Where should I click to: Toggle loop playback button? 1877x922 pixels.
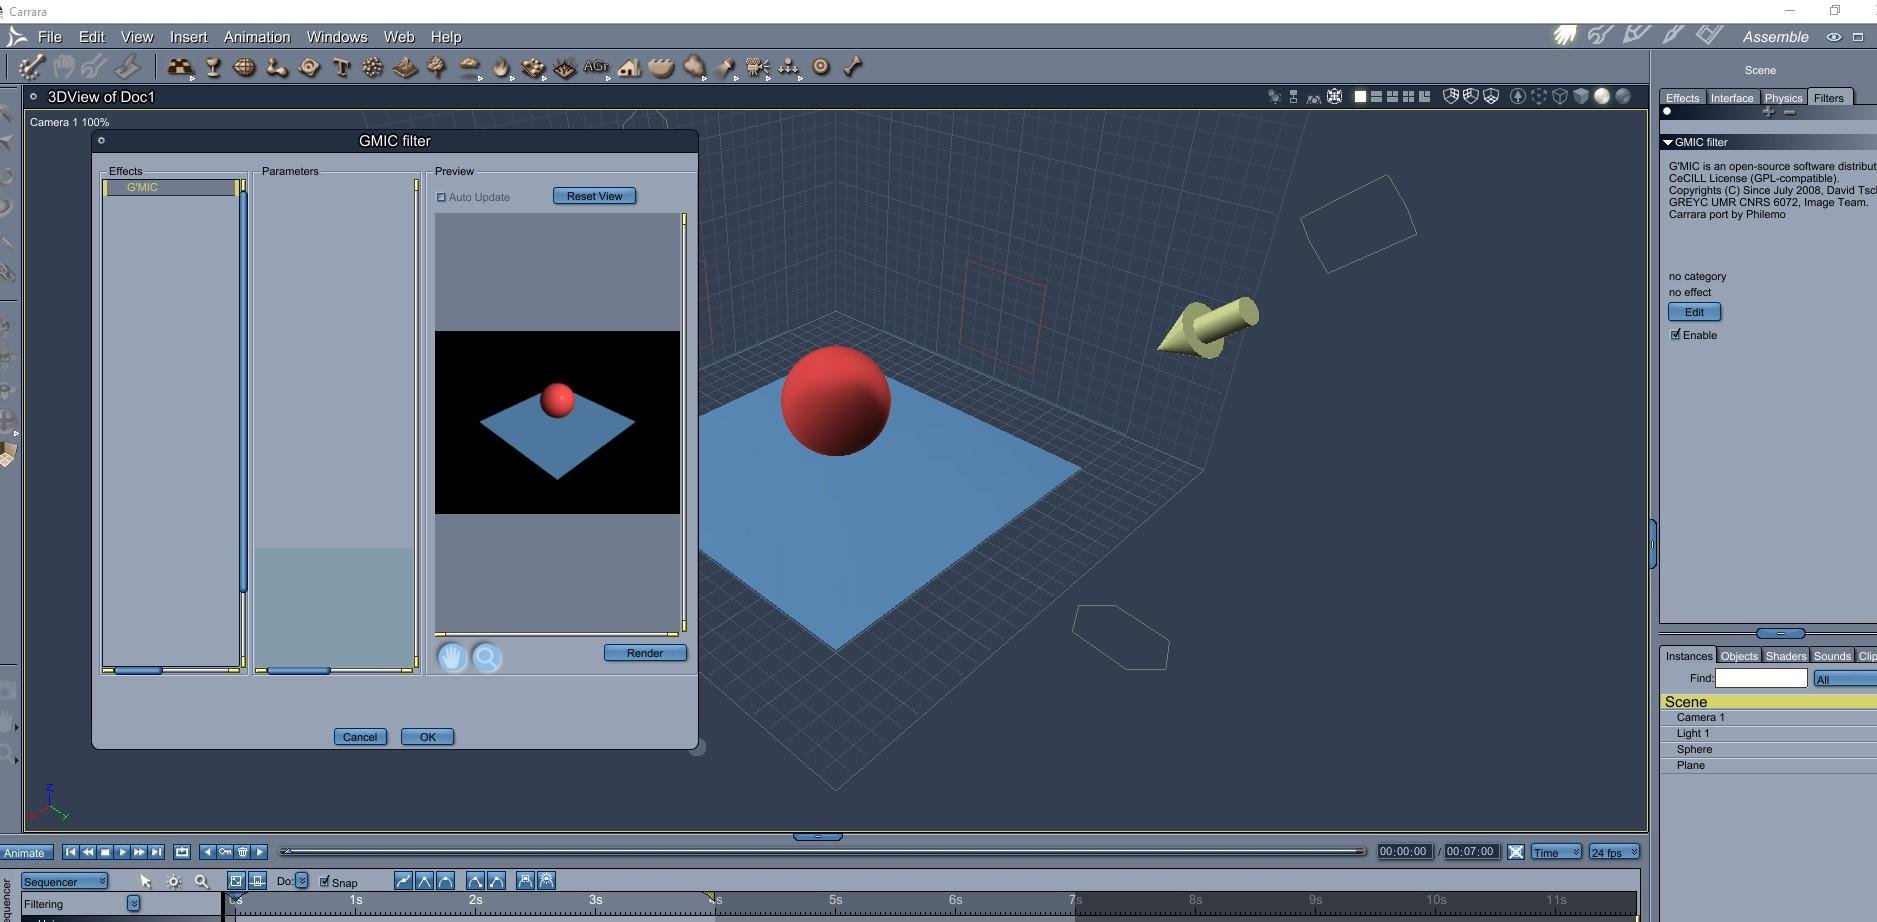[182, 852]
